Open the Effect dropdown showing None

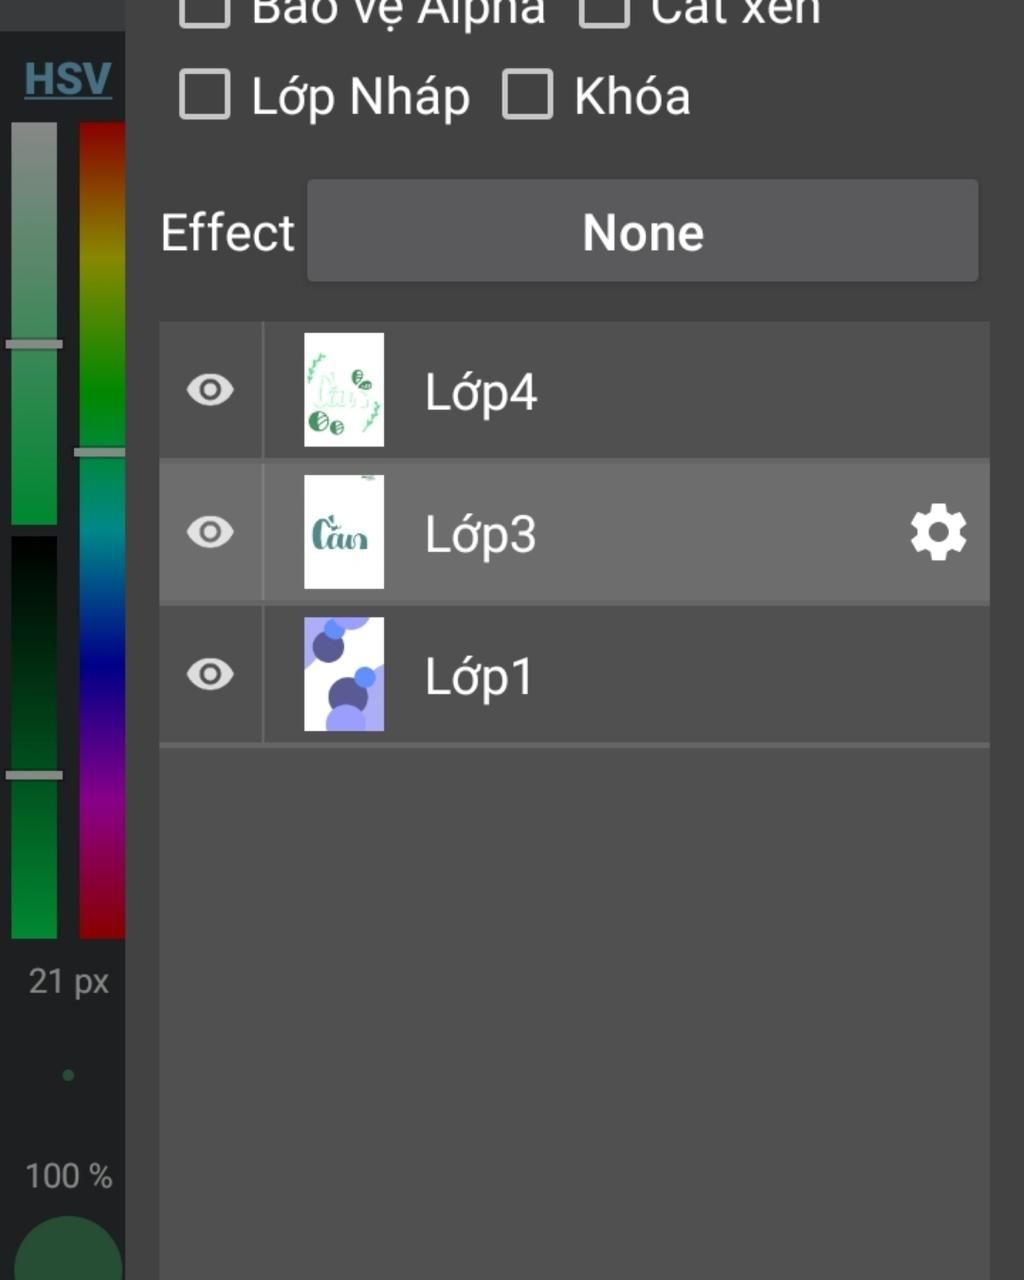click(642, 231)
